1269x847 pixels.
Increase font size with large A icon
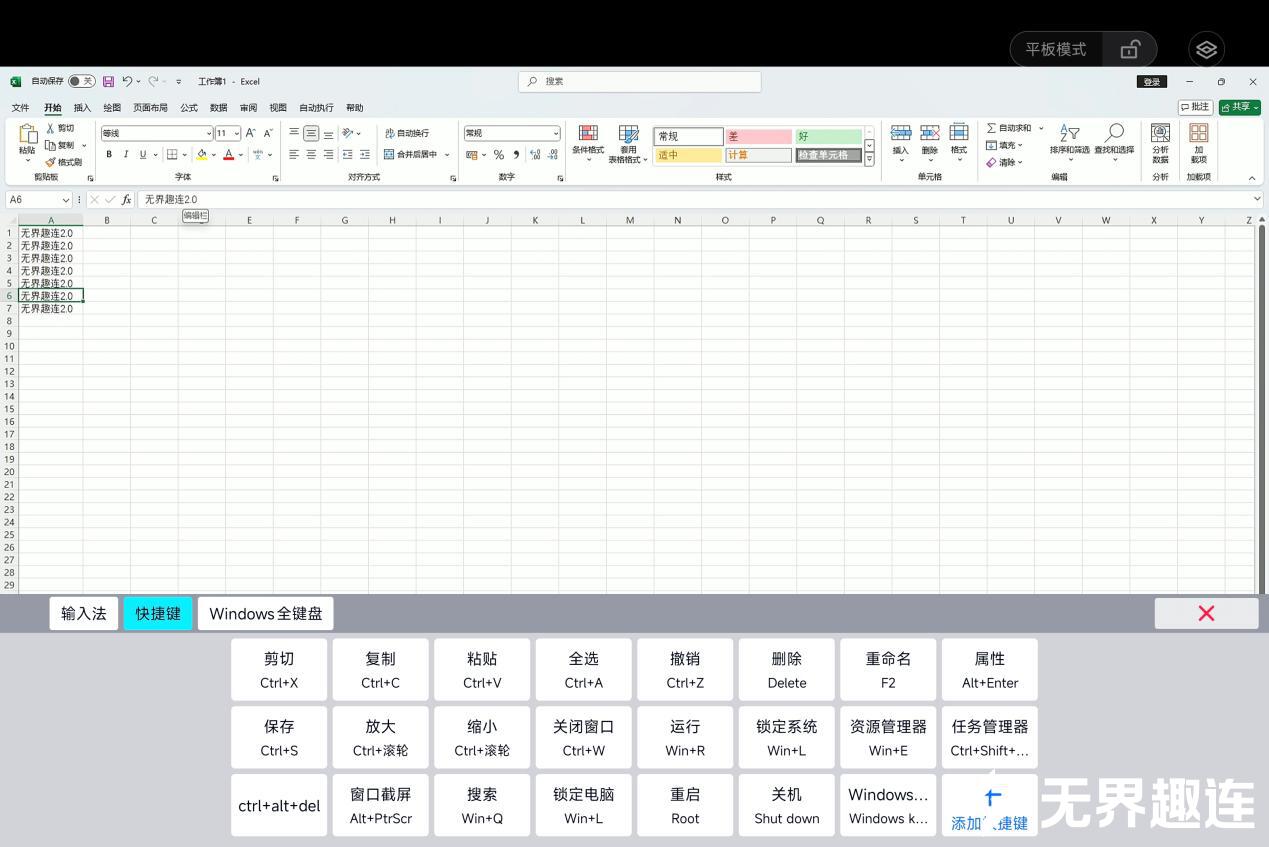[x=250, y=133]
